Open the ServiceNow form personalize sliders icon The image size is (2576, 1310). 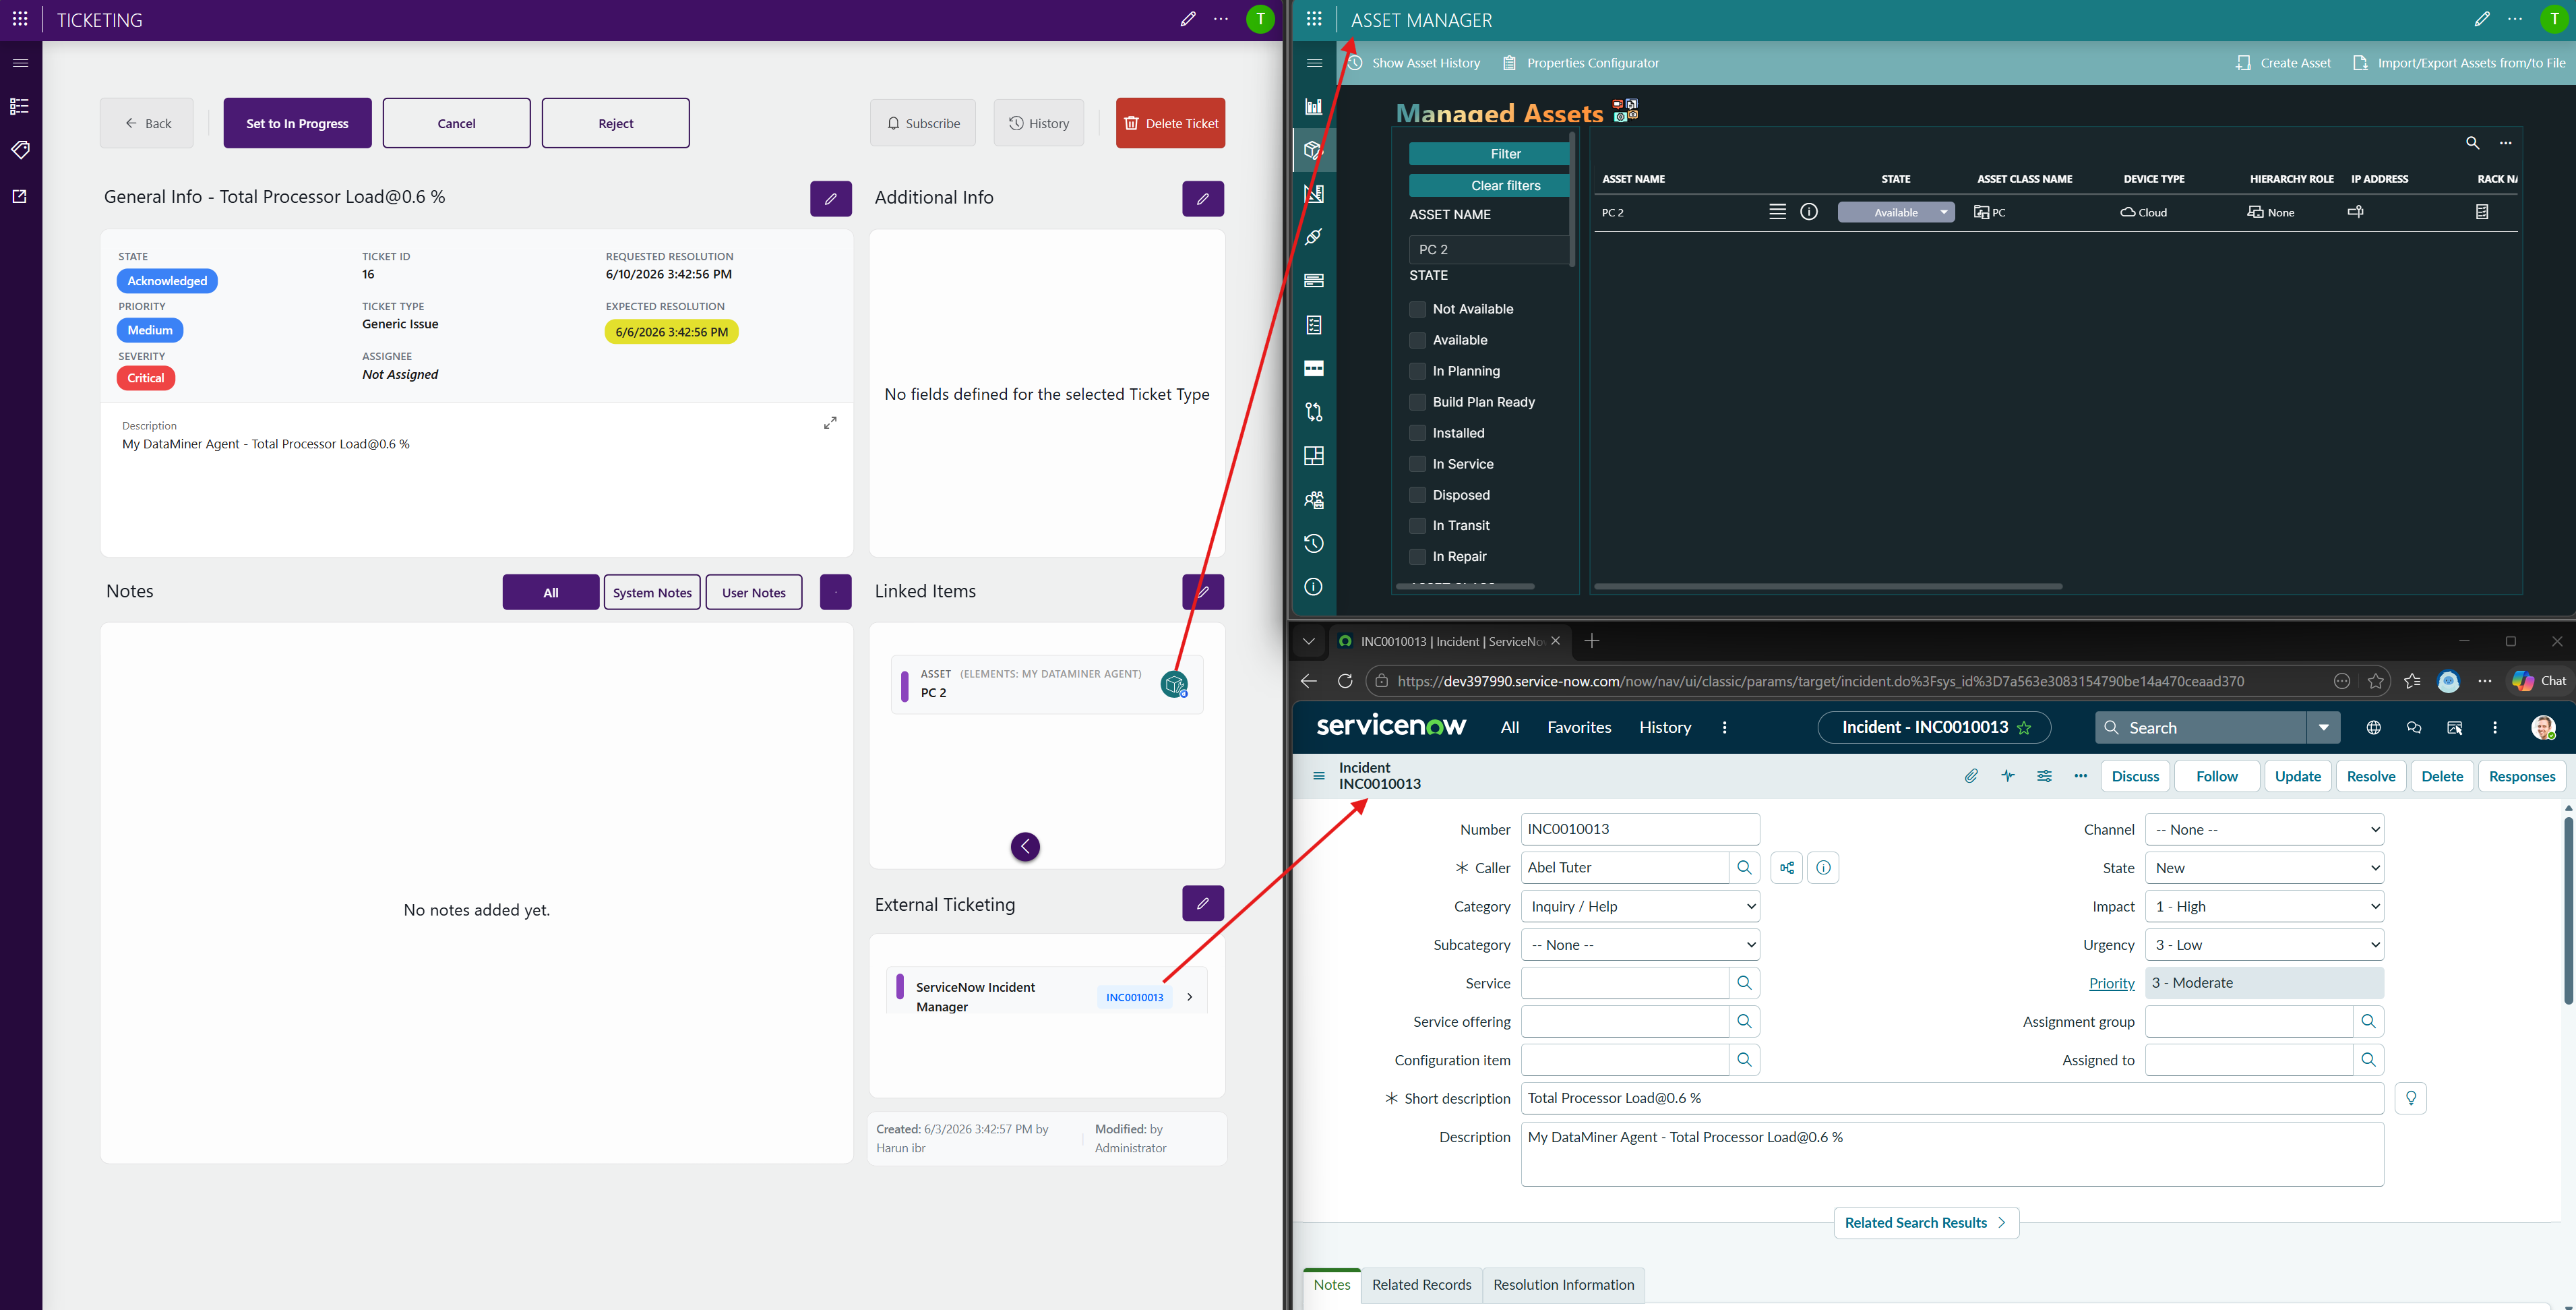(x=2044, y=776)
